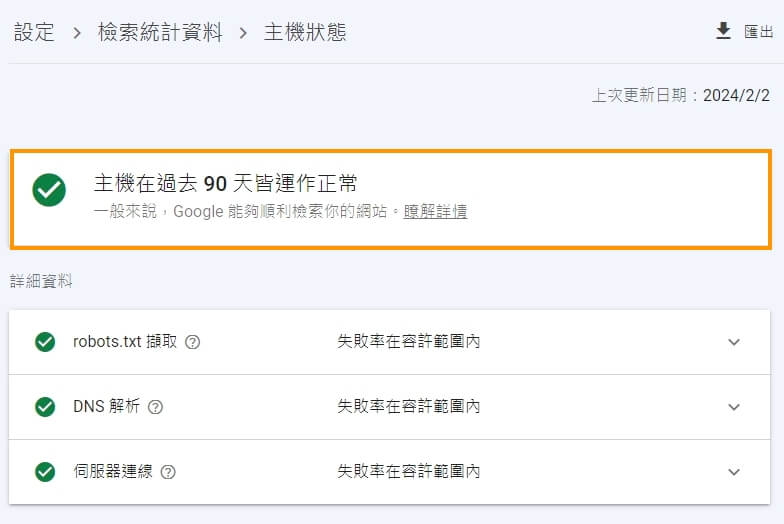Open help icon beside DNS 解析
The image size is (784, 524).
coord(156,407)
